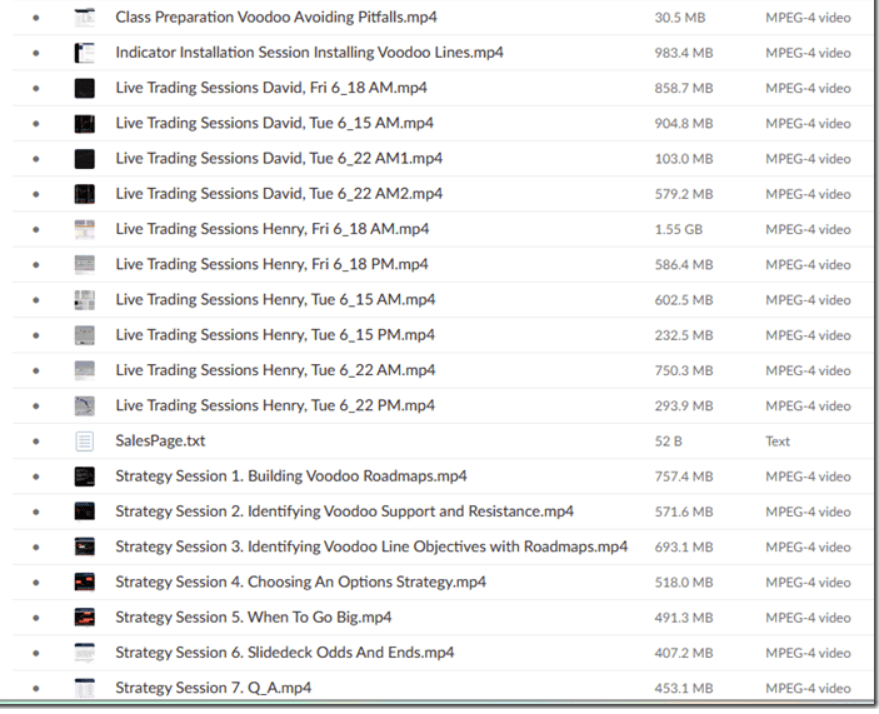Image resolution: width=879 pixels, height=714 pixels.
Task: Open the Strategy Session 7 Q_A thumbnail
Action: click(x=84, y=687)
